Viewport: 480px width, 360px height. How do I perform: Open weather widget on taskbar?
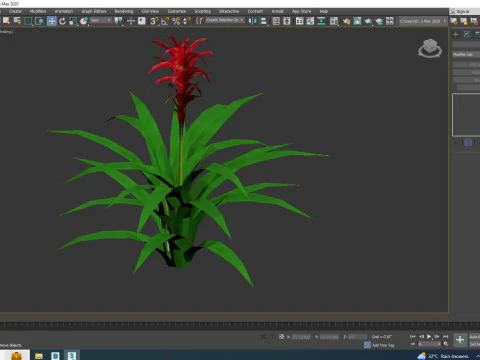443,356
